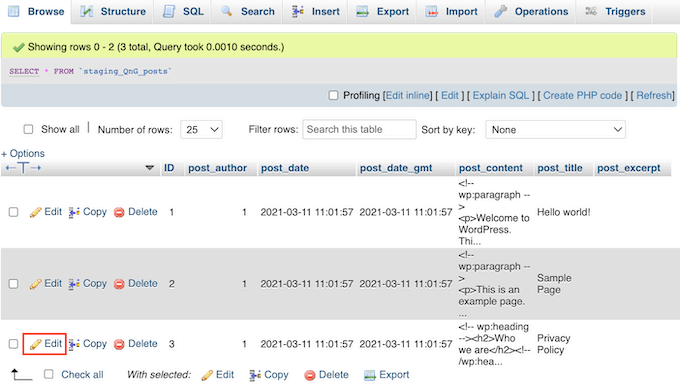Switch to the Export tab
Screen dimensions: 680x384
pos(382,12)
